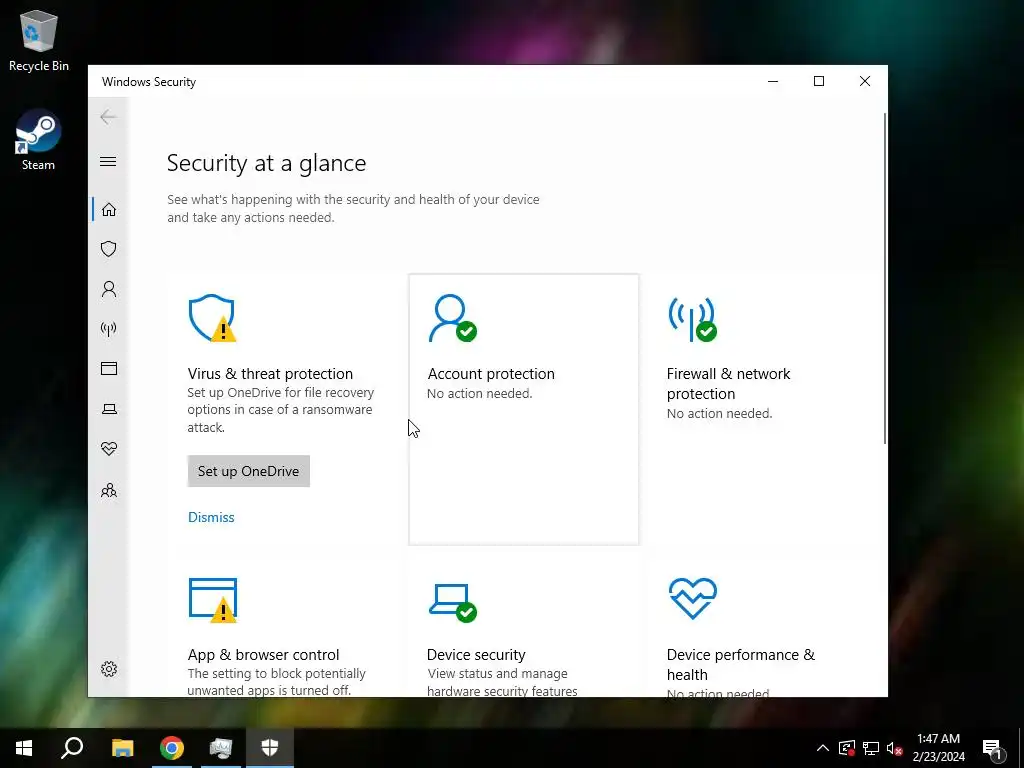The image size is (1024, 768).
Task: Open Settings gear in sidebar
Action: point(109,669)
